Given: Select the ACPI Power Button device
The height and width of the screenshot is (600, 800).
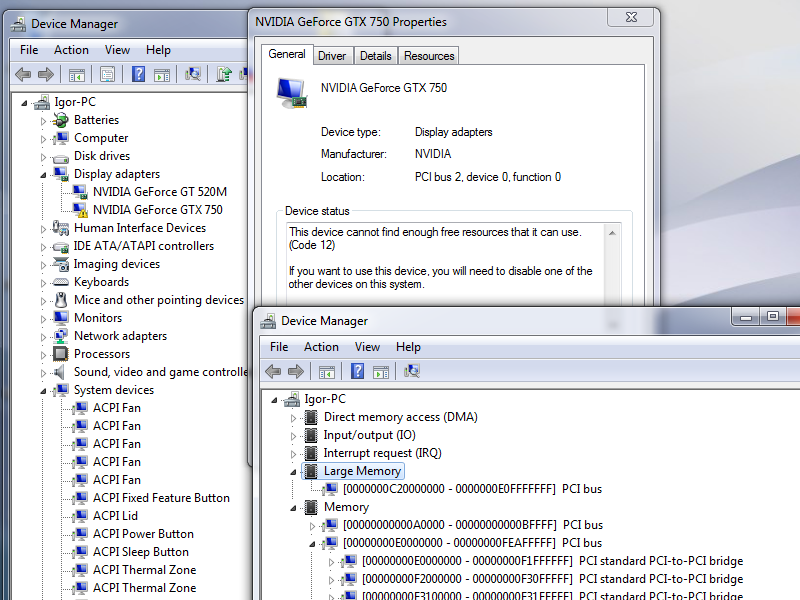Looking at the screenshot, I should [143, 534].
